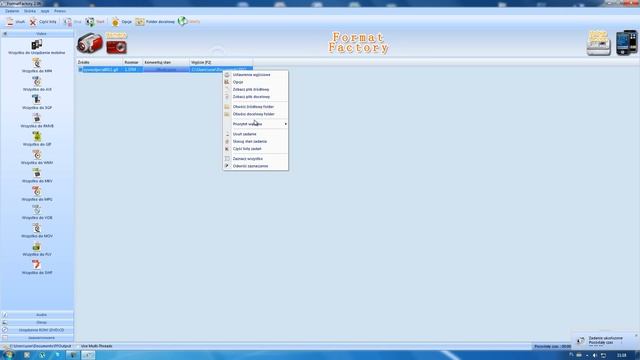Select Wszystko do MPG converter

[37, 194]
